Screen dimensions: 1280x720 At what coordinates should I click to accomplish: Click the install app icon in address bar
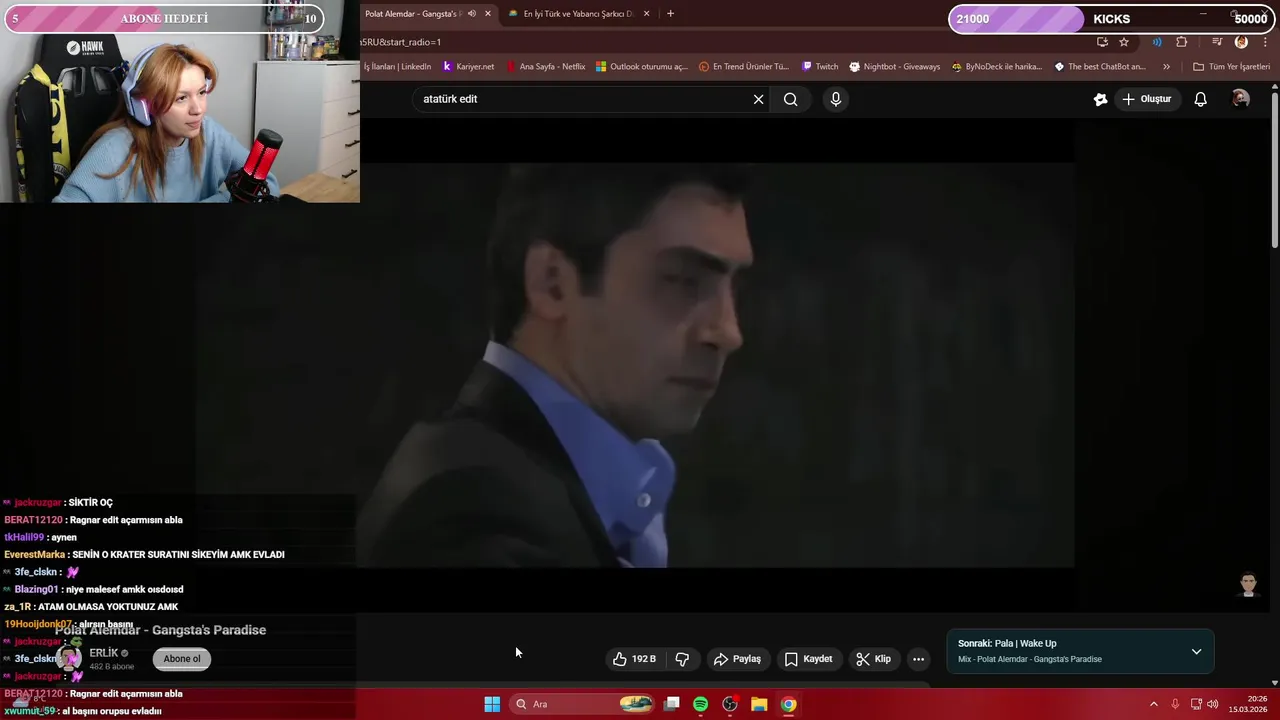click(x=1102, y=42)
